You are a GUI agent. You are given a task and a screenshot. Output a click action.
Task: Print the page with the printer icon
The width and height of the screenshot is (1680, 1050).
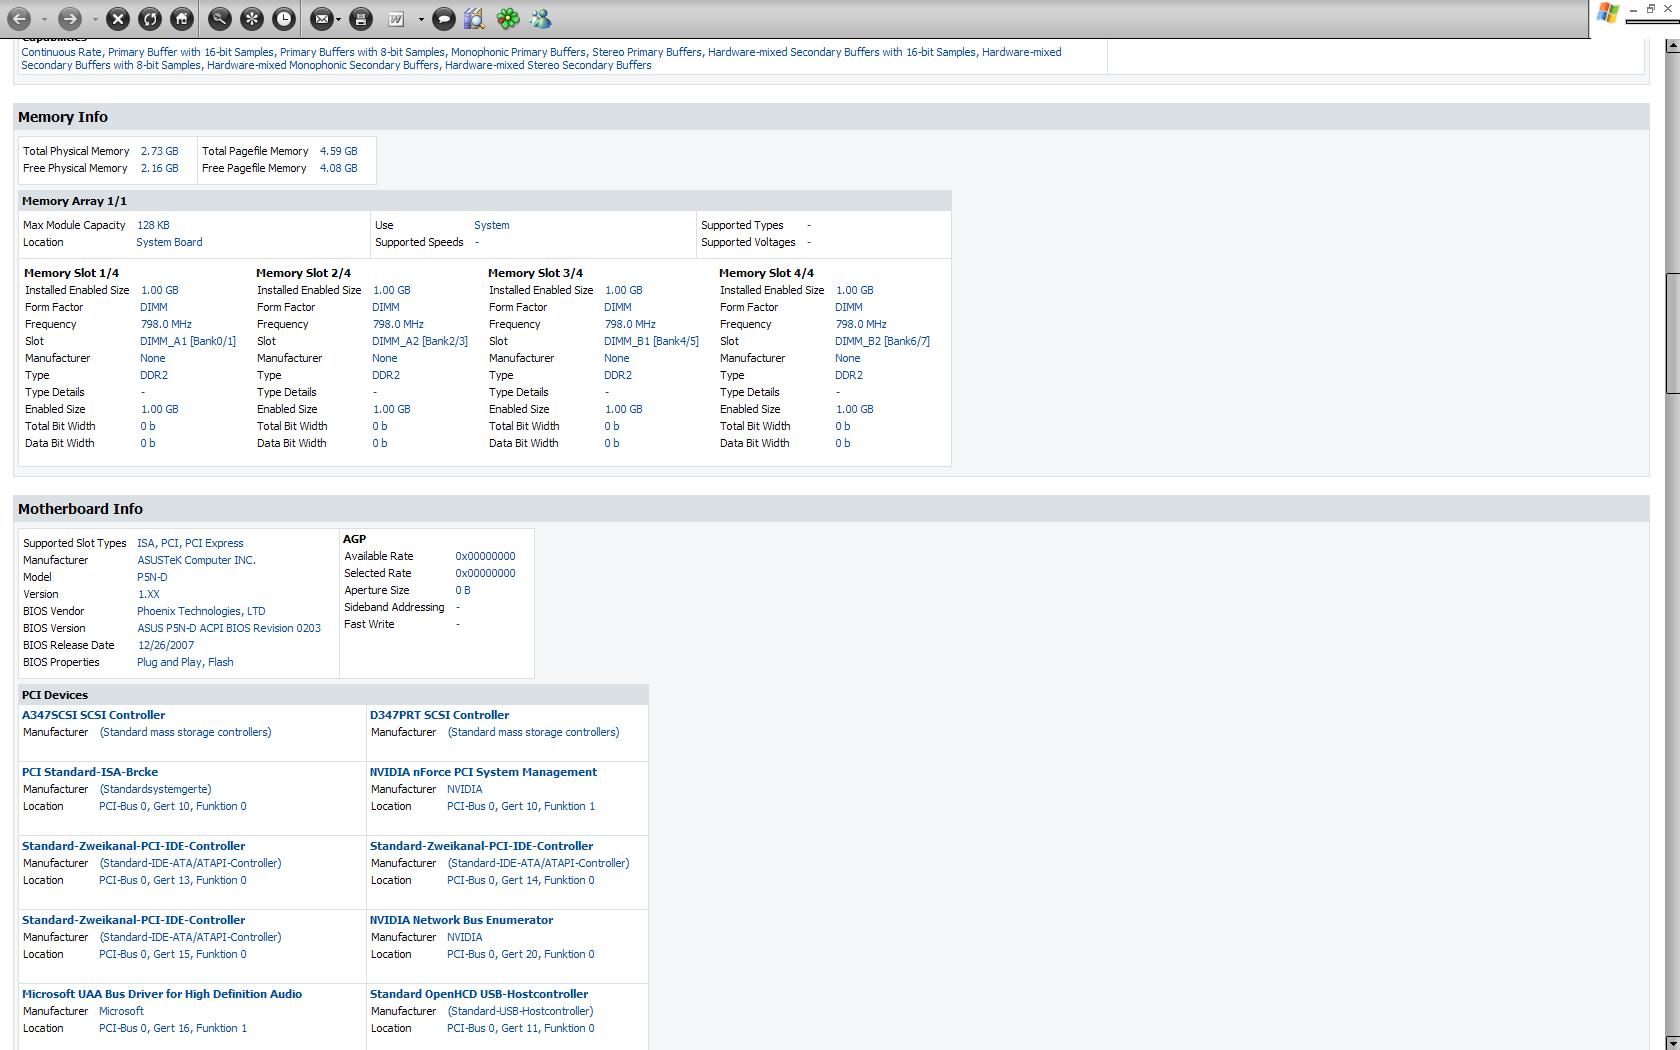point(361,18)
